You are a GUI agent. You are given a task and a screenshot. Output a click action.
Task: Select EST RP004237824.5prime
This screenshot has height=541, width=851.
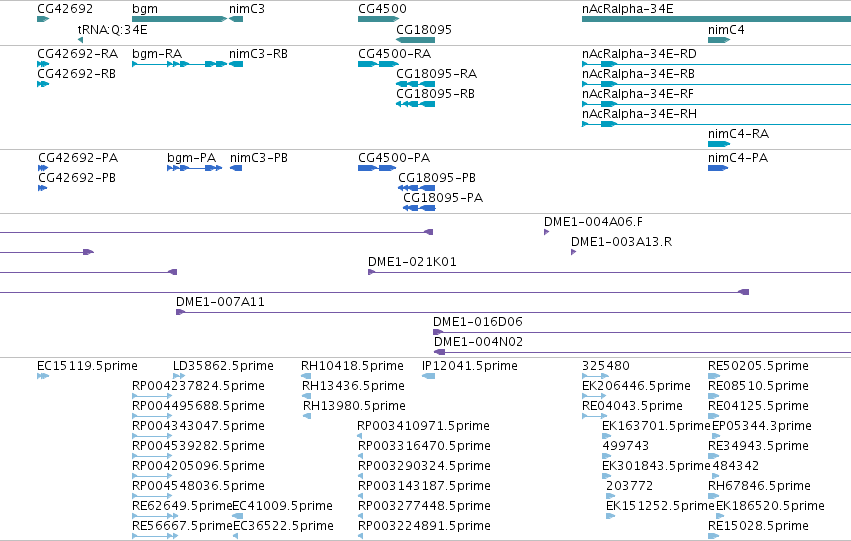coord(152,396)
